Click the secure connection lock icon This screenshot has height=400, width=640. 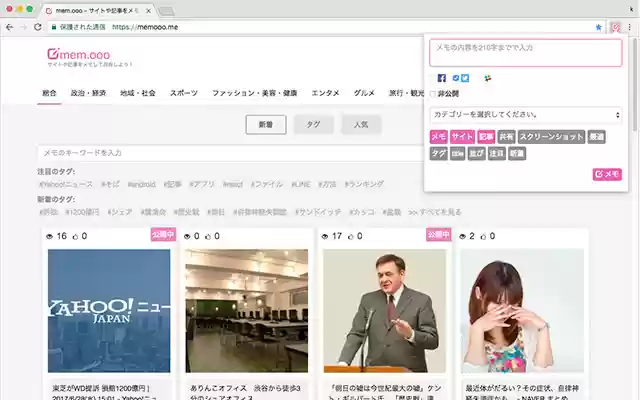pyautogui.click(x=53, y=27)
